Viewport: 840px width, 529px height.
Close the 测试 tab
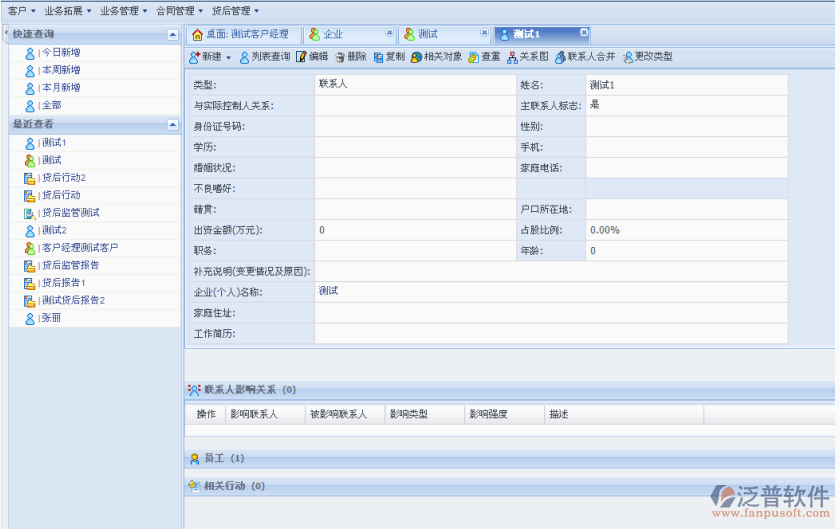point(487,33)
